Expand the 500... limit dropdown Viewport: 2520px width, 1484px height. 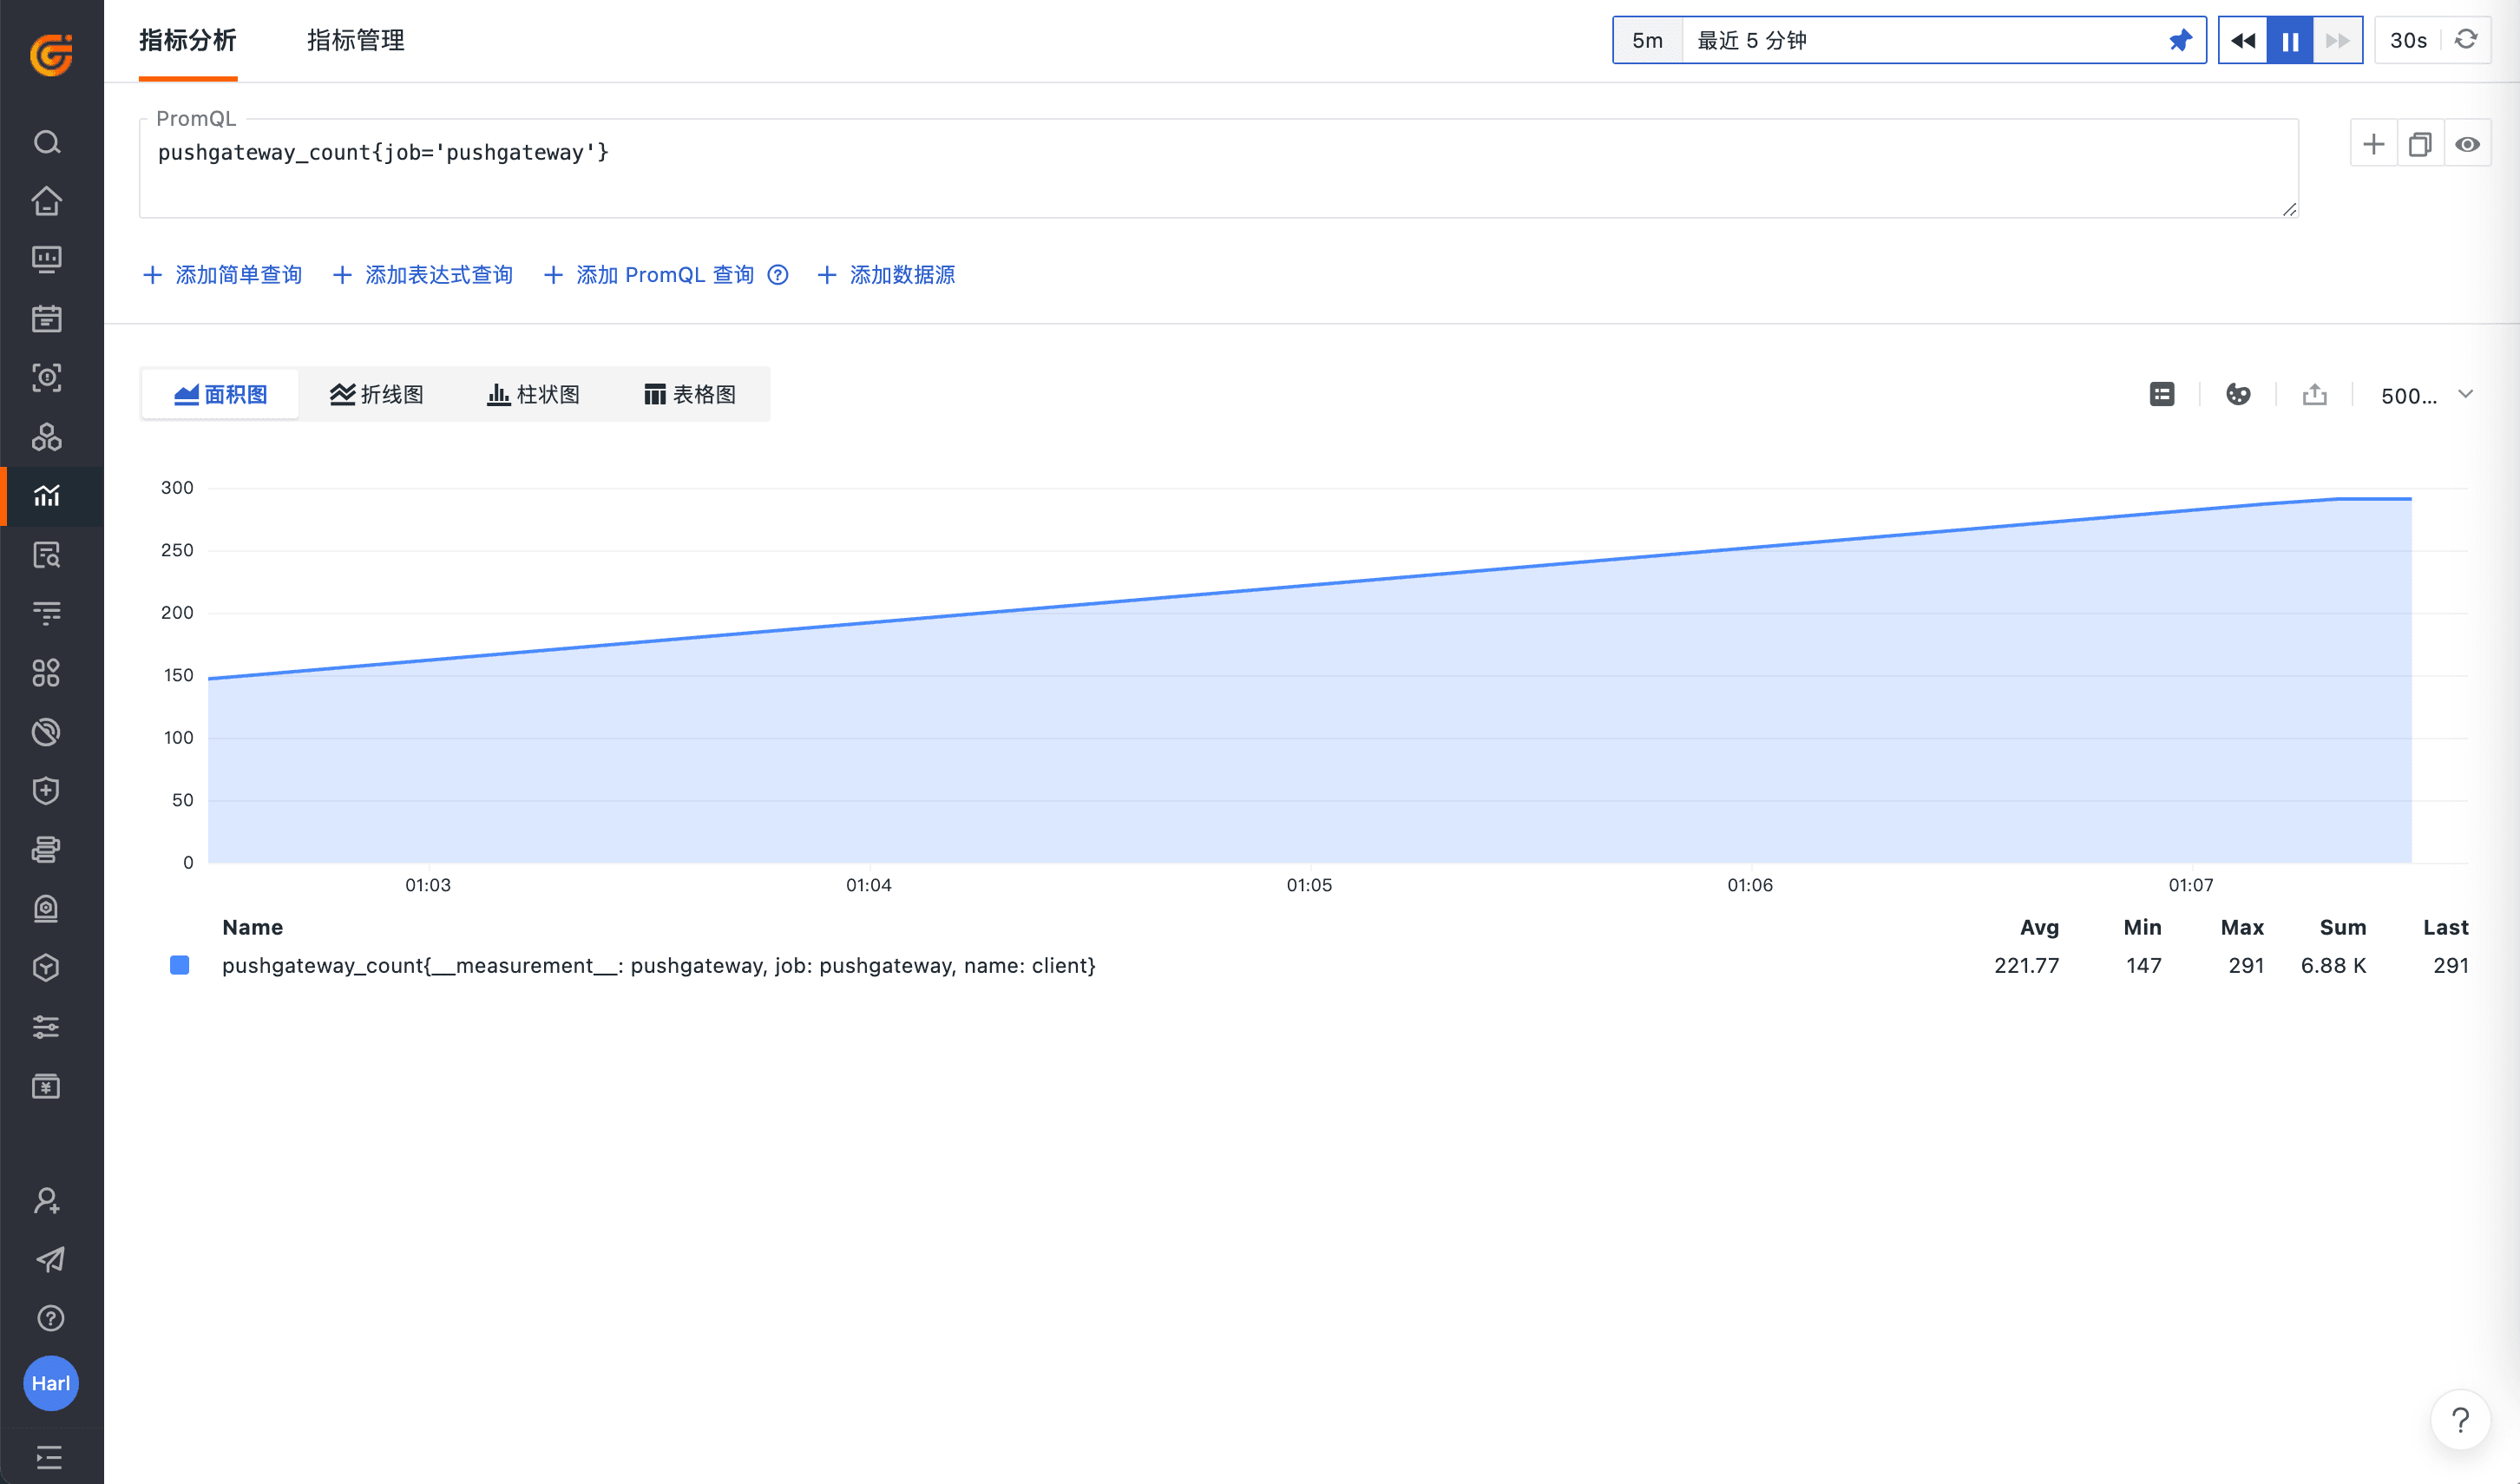tap(2427, 395)
